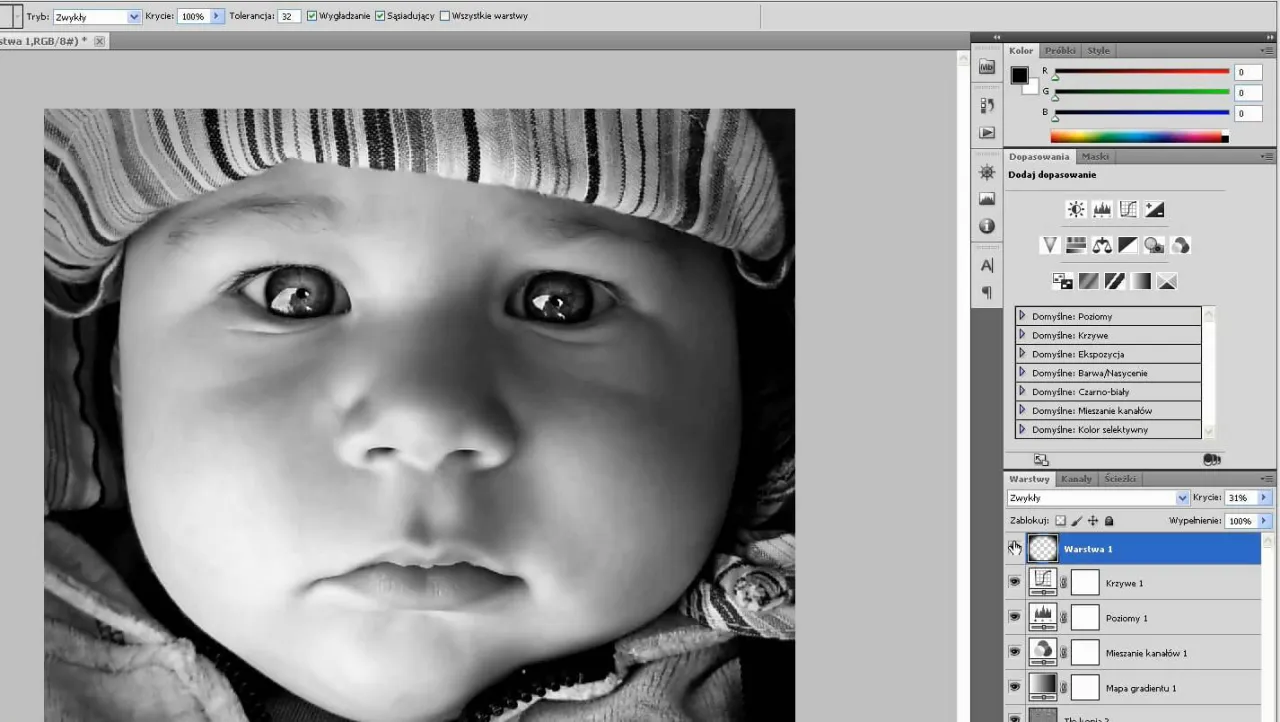Add a Brightness/Contrast adjustment
1280x722 pixels.
pos(1076,210)
